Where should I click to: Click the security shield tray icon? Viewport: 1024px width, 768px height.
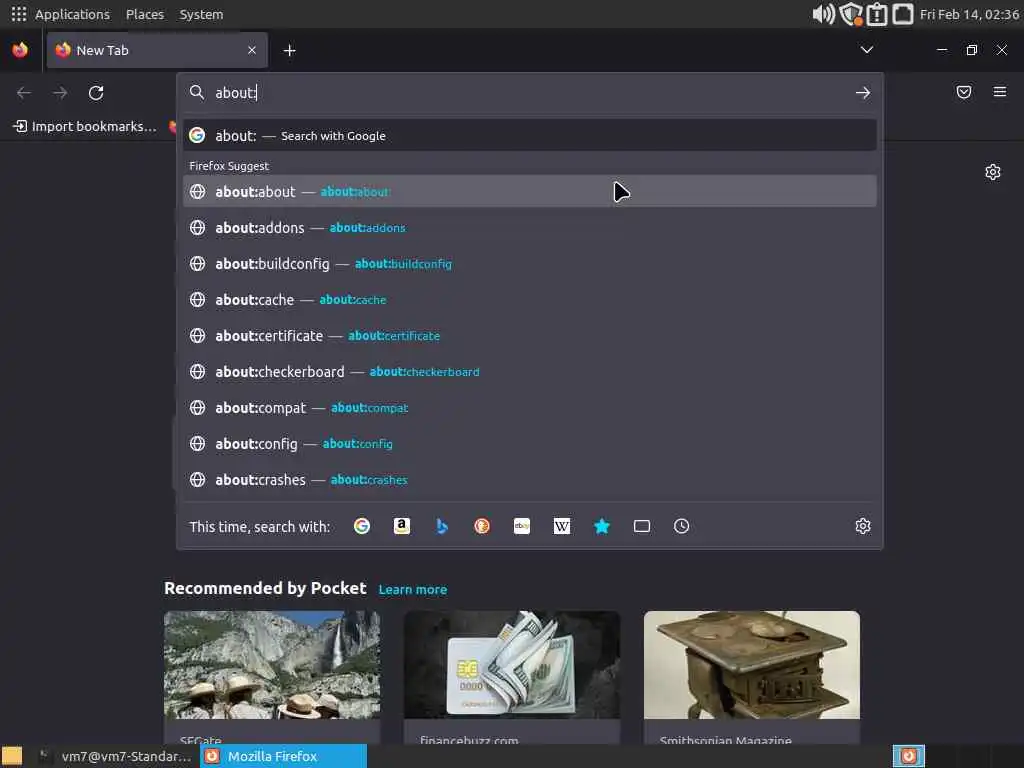pyautogui.click(x=851, y=14)
